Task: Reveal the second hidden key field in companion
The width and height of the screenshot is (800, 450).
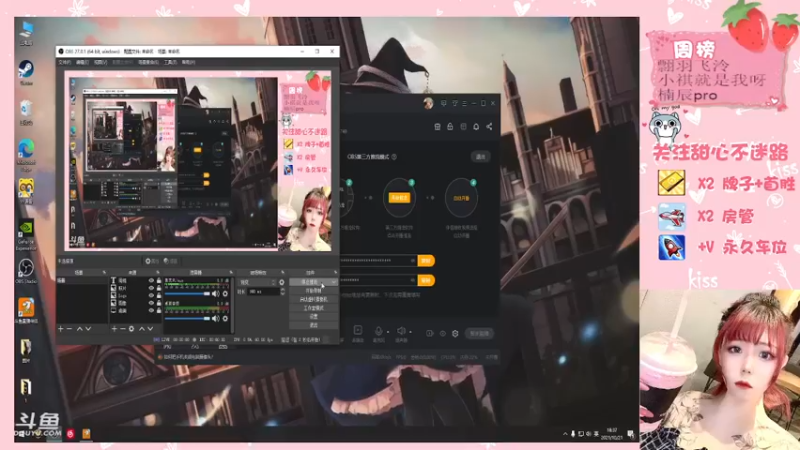Action: coord(412,280)
